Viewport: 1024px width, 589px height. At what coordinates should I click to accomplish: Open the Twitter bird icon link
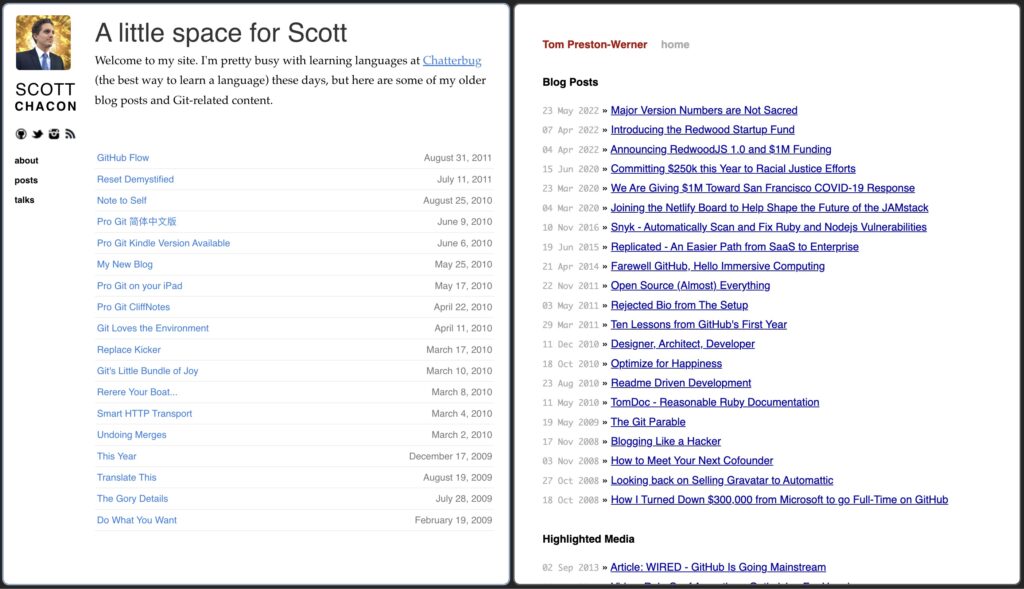37,134
